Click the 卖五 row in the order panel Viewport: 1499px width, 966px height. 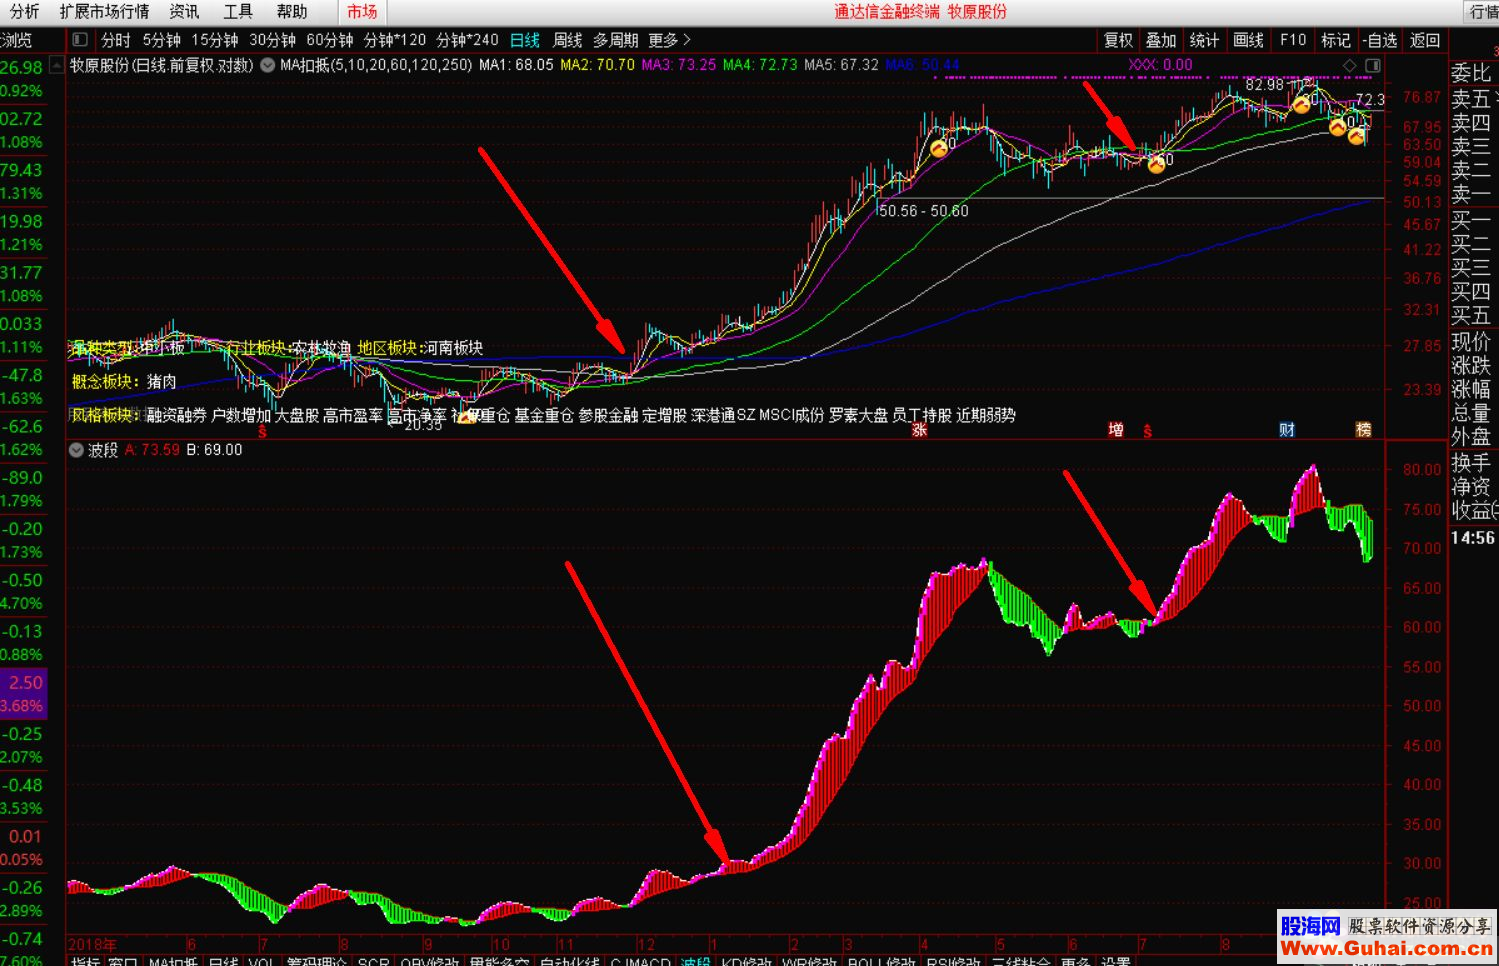[x=1471, y=98]
